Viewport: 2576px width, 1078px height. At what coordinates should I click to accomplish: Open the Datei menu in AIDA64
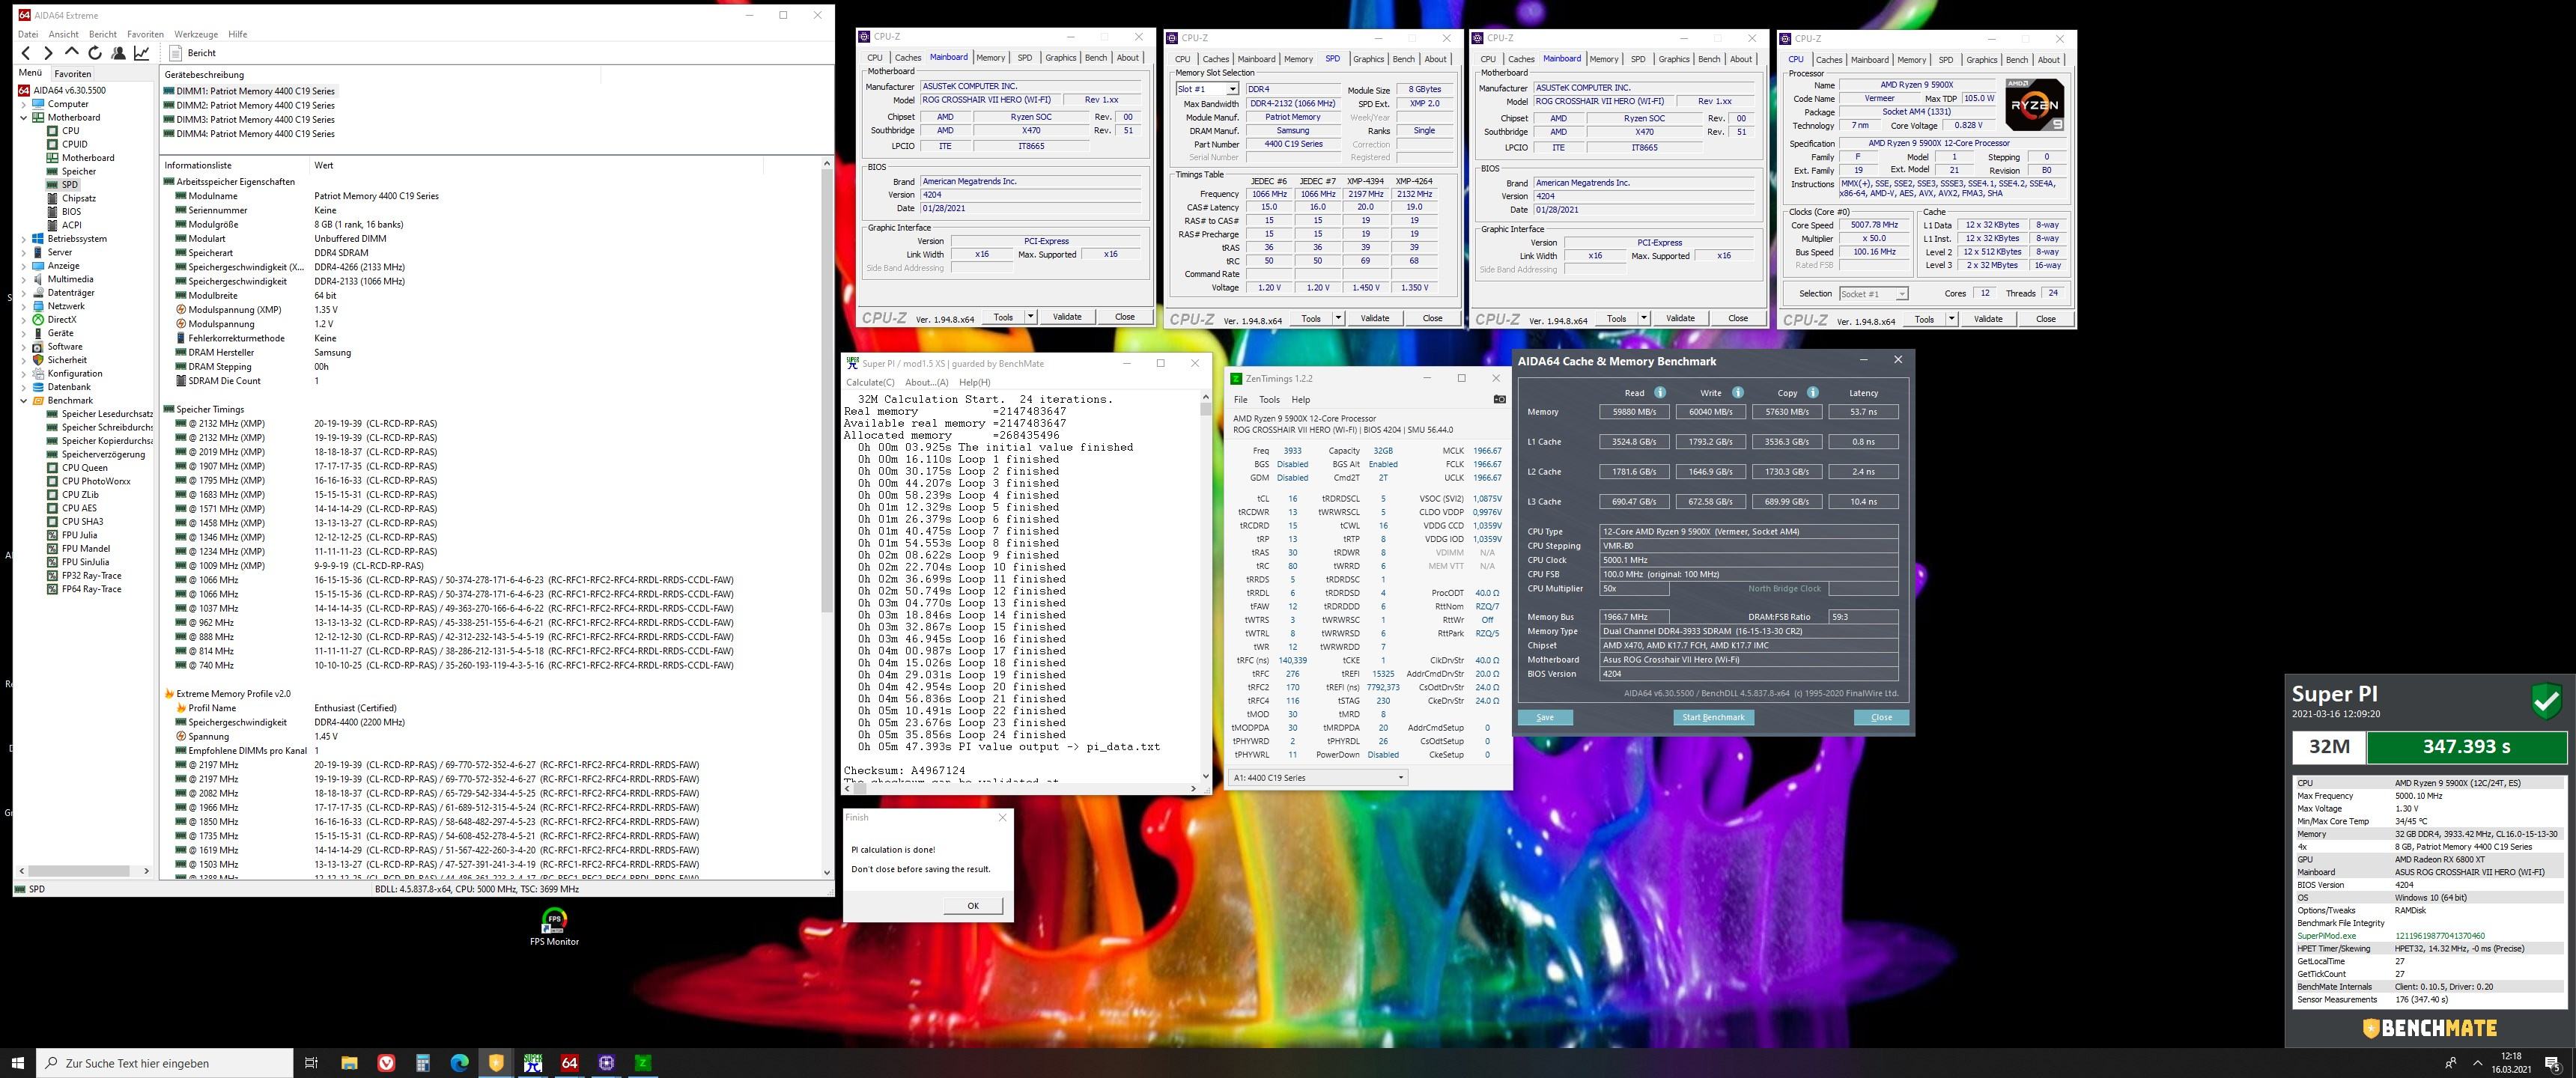[x=28, y=34]
